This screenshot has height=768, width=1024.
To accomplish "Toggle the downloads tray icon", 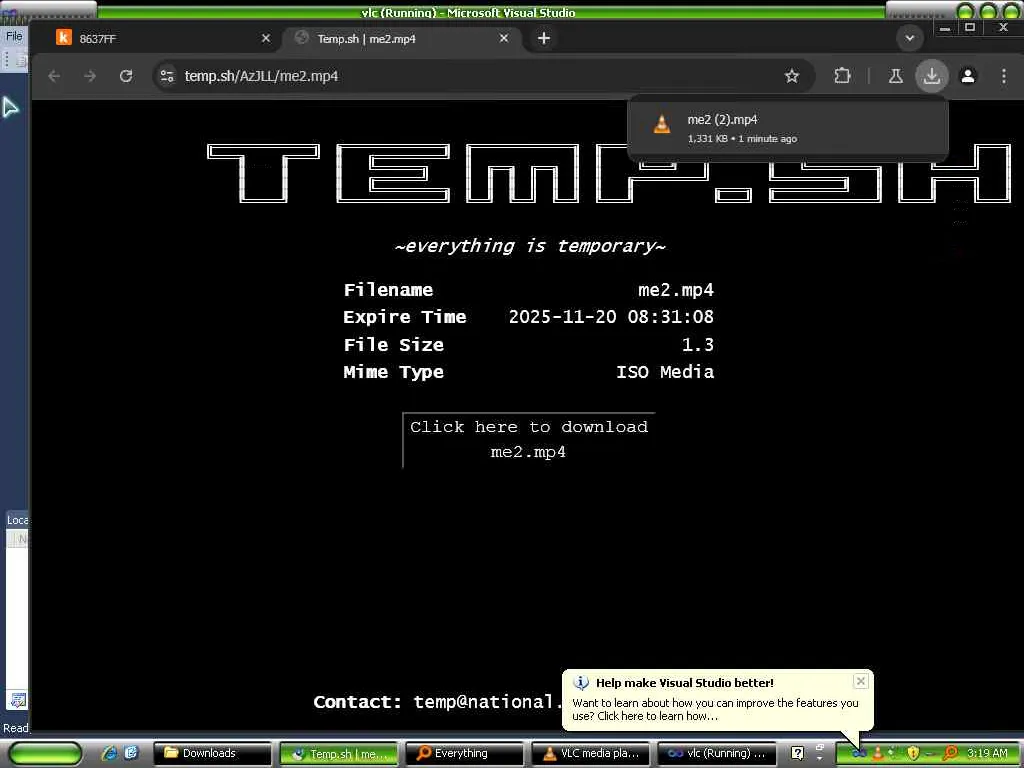I will coord(932,76).
